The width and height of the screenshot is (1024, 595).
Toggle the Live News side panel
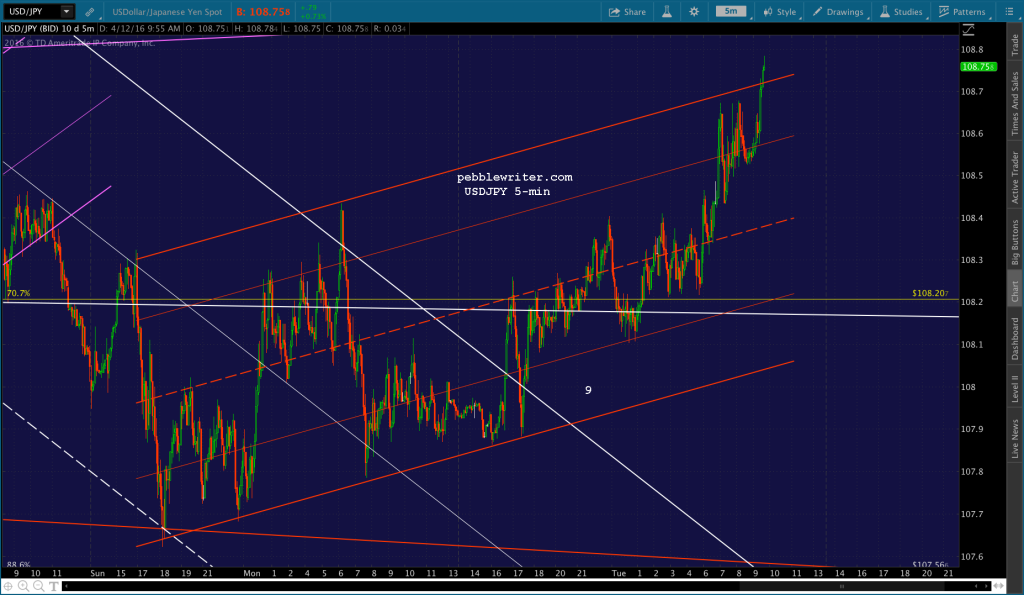[1015, 438]
